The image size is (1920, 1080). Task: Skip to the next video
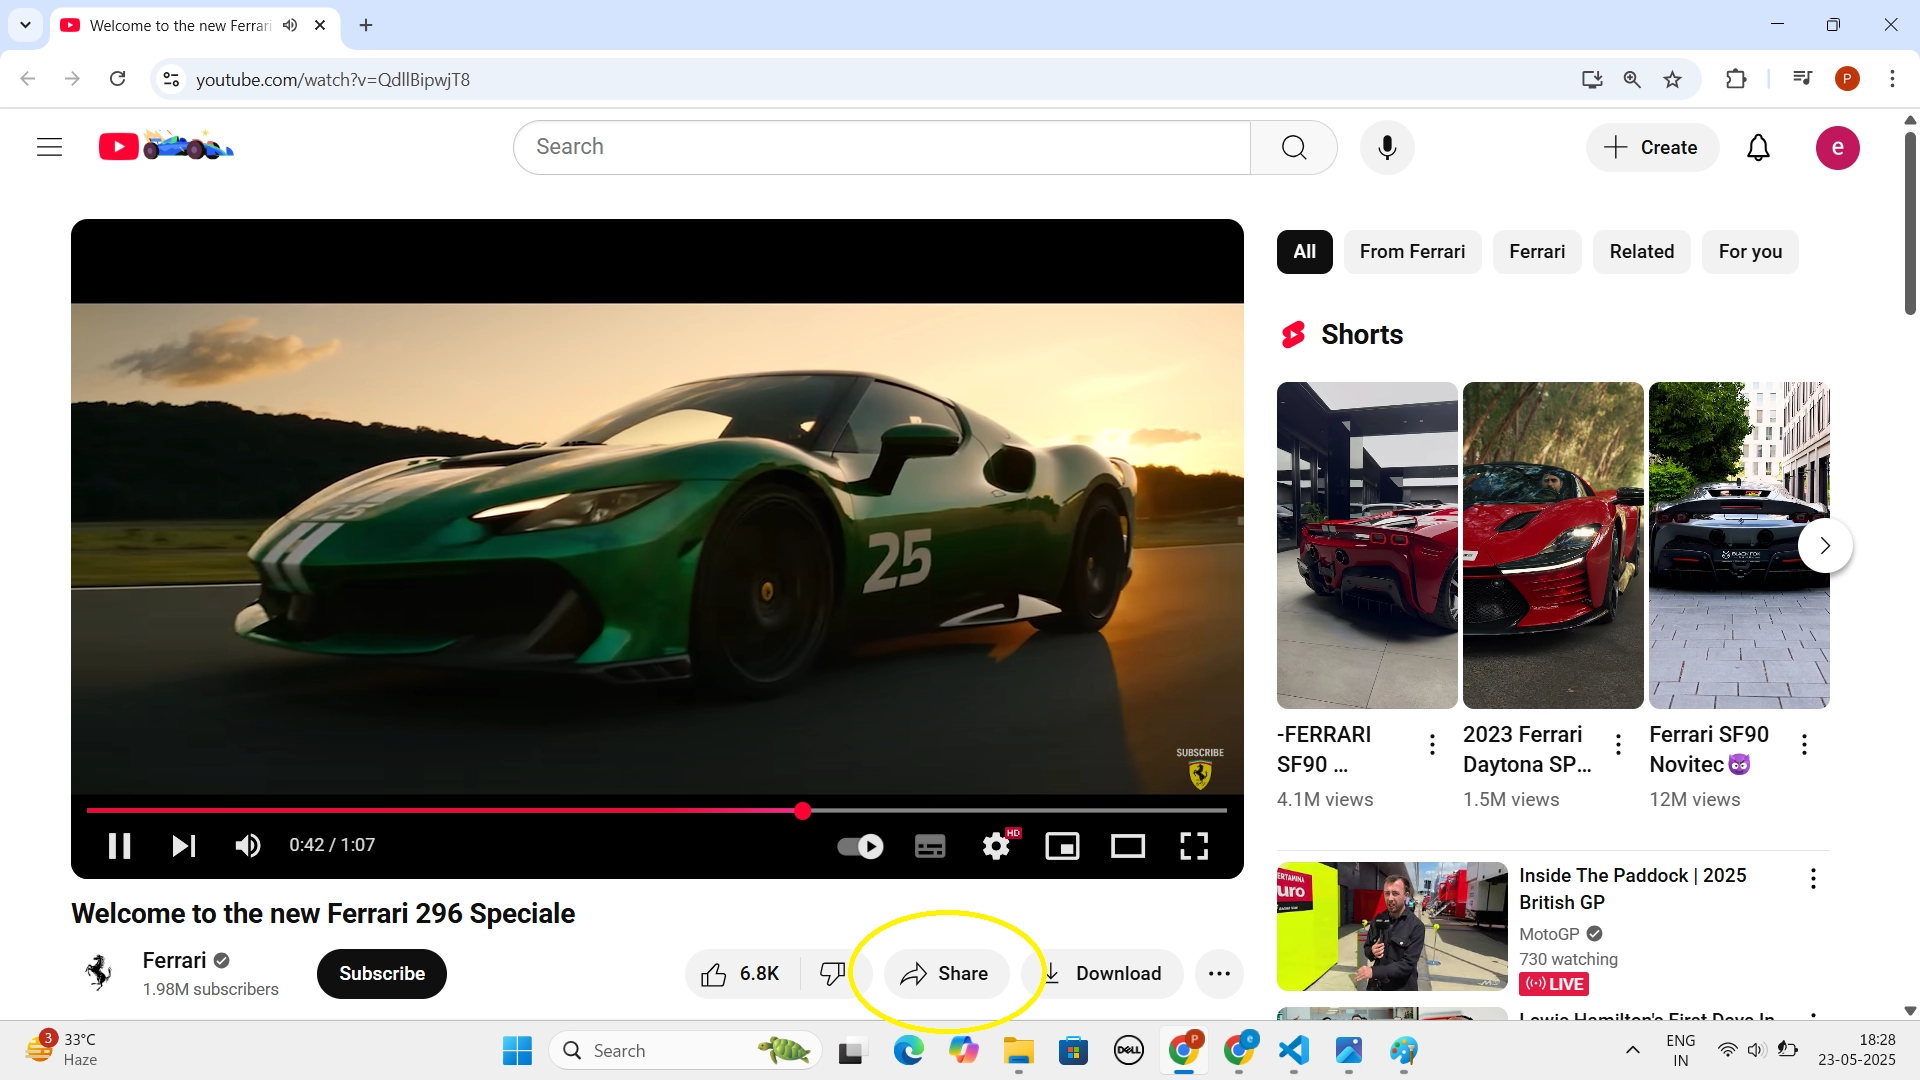[x=183, y=846]
